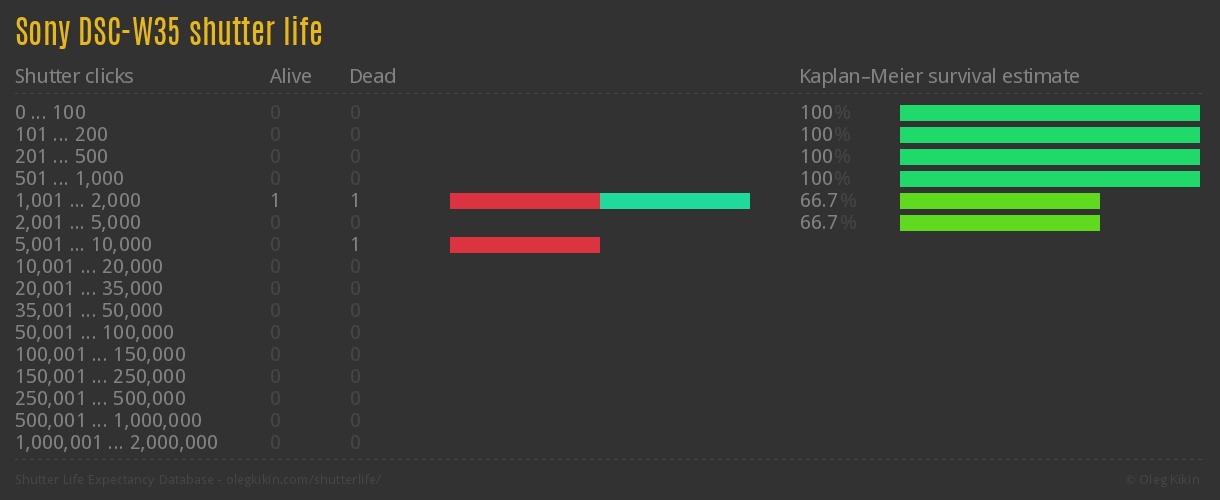Click the survival bar for 0 … 100 clicks
The height and width of the screenshot is (500, 1220).
1049,113
